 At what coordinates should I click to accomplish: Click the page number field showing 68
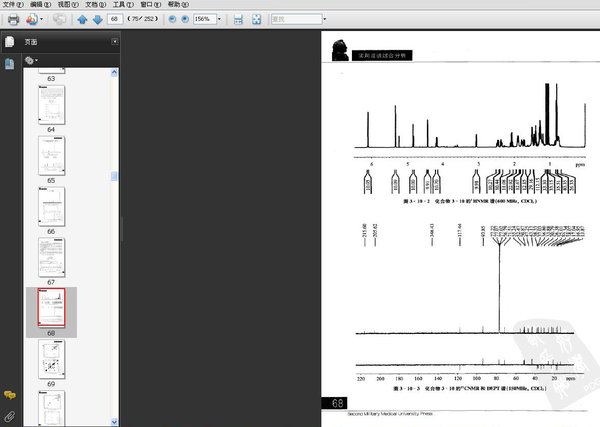pos(115,19)
